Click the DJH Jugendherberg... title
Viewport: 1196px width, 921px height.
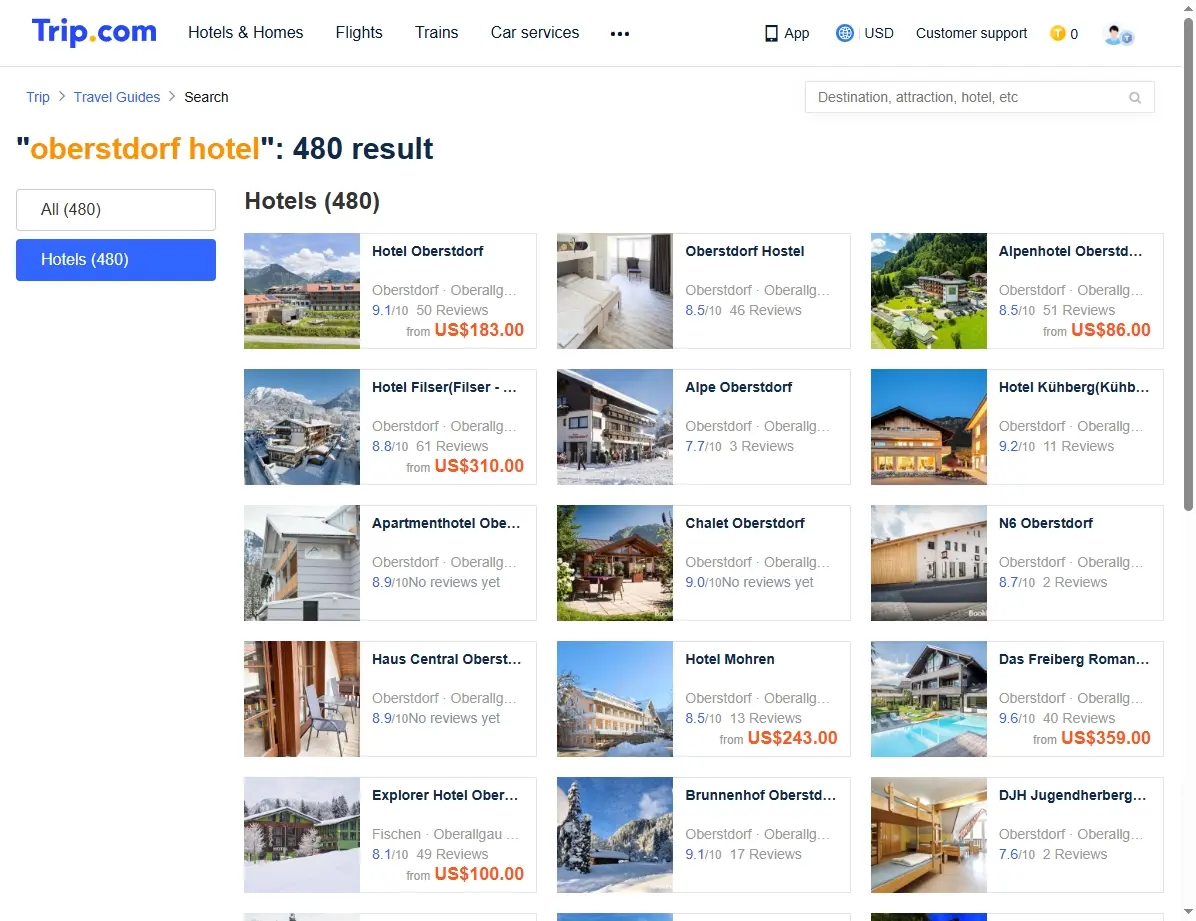[1072, 795]
